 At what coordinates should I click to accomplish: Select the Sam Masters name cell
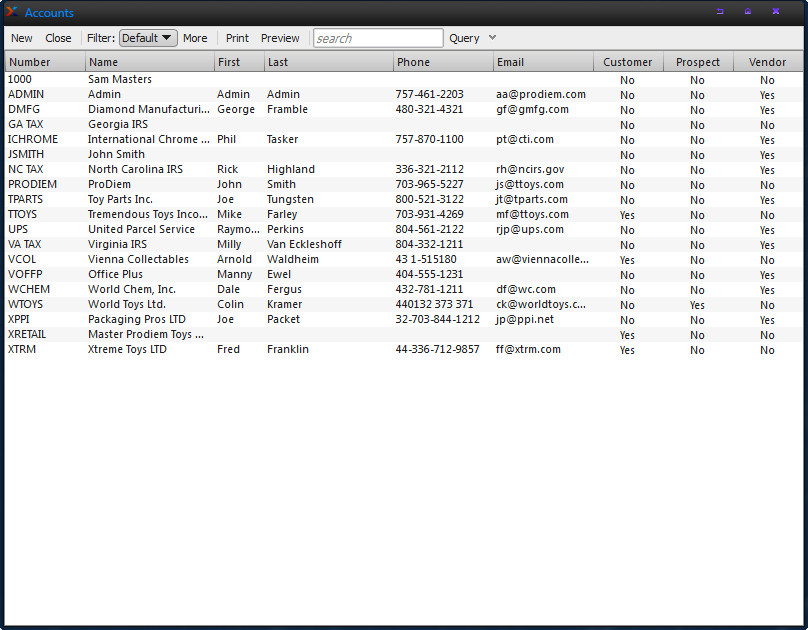120,79
